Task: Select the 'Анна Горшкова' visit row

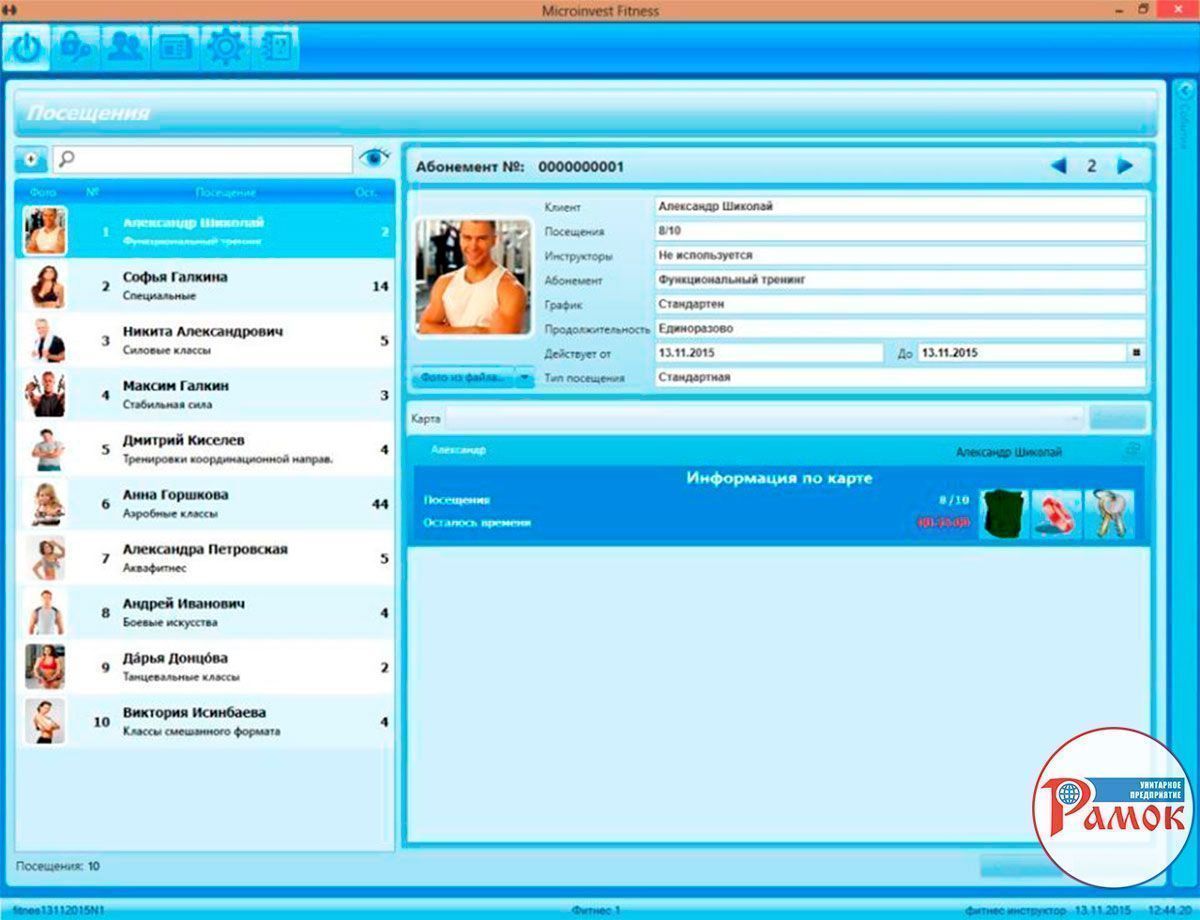Action: pyautogui.click(x=205, y=504)
